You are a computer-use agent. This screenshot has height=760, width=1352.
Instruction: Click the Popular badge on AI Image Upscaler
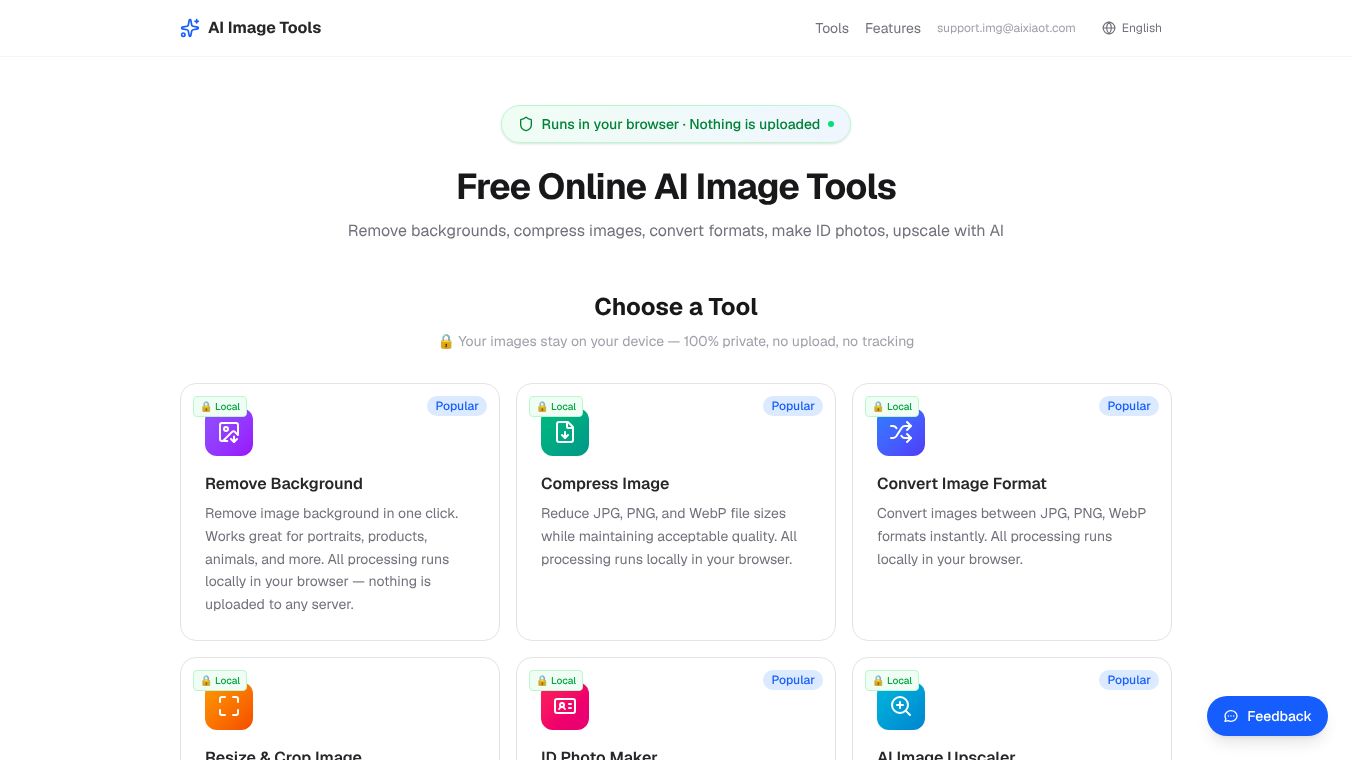point(1129,680)
